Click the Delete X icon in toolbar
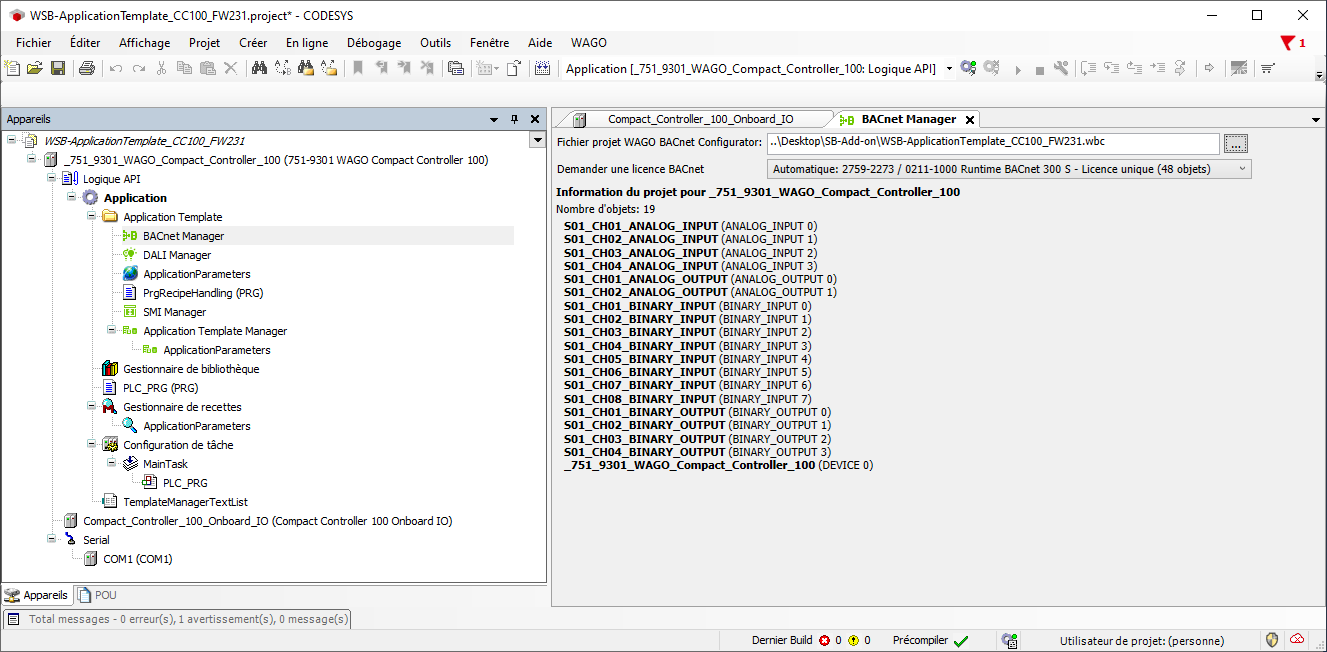This screenshot has width=1327, height=652. tap(230, 69)
